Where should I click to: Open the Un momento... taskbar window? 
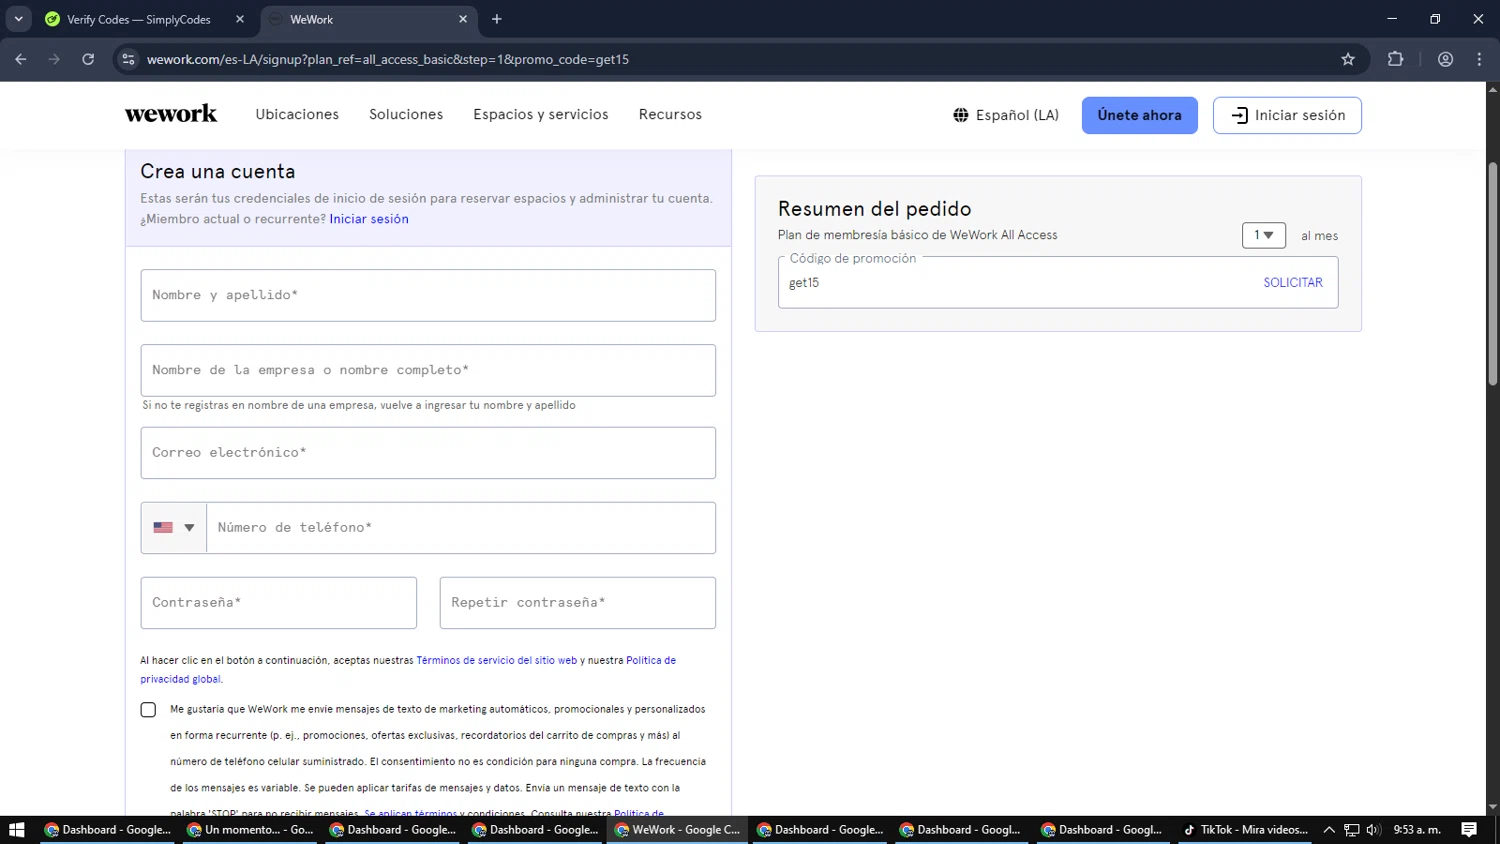pos(252,830)
